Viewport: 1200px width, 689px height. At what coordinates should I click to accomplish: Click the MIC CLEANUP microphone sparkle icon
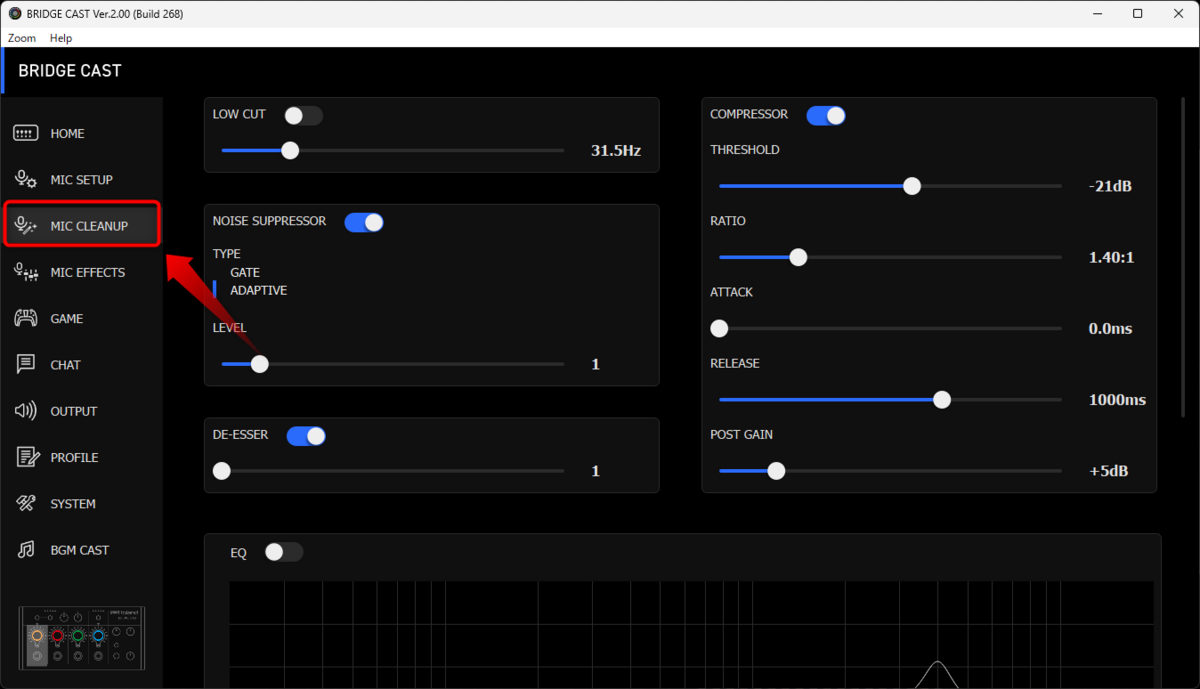tap(26, 226)
